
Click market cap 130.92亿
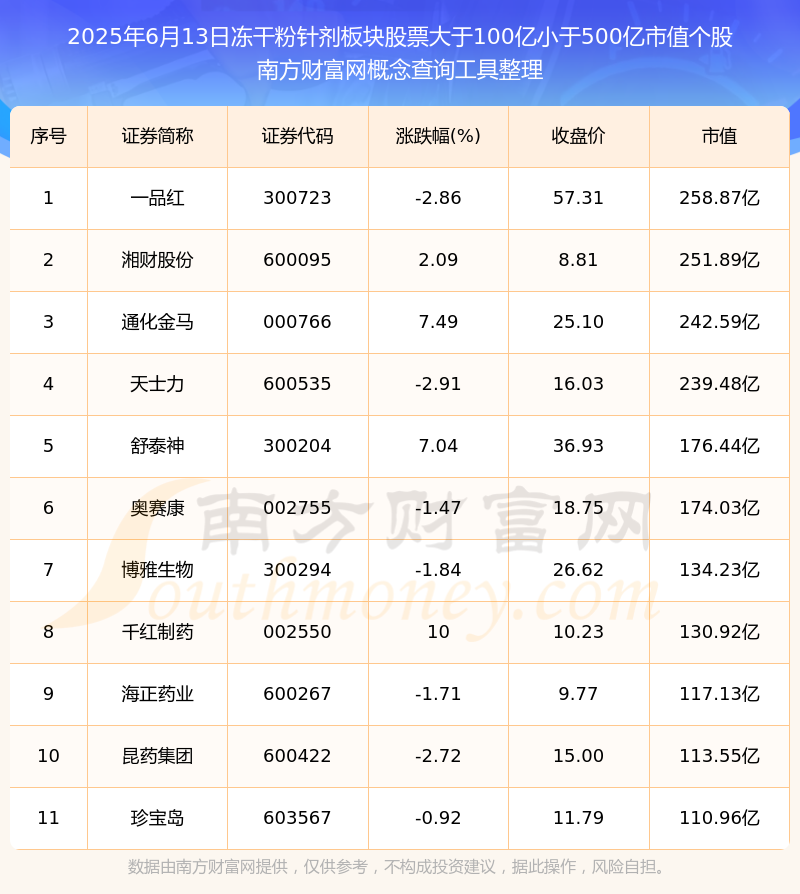[720, 632]
